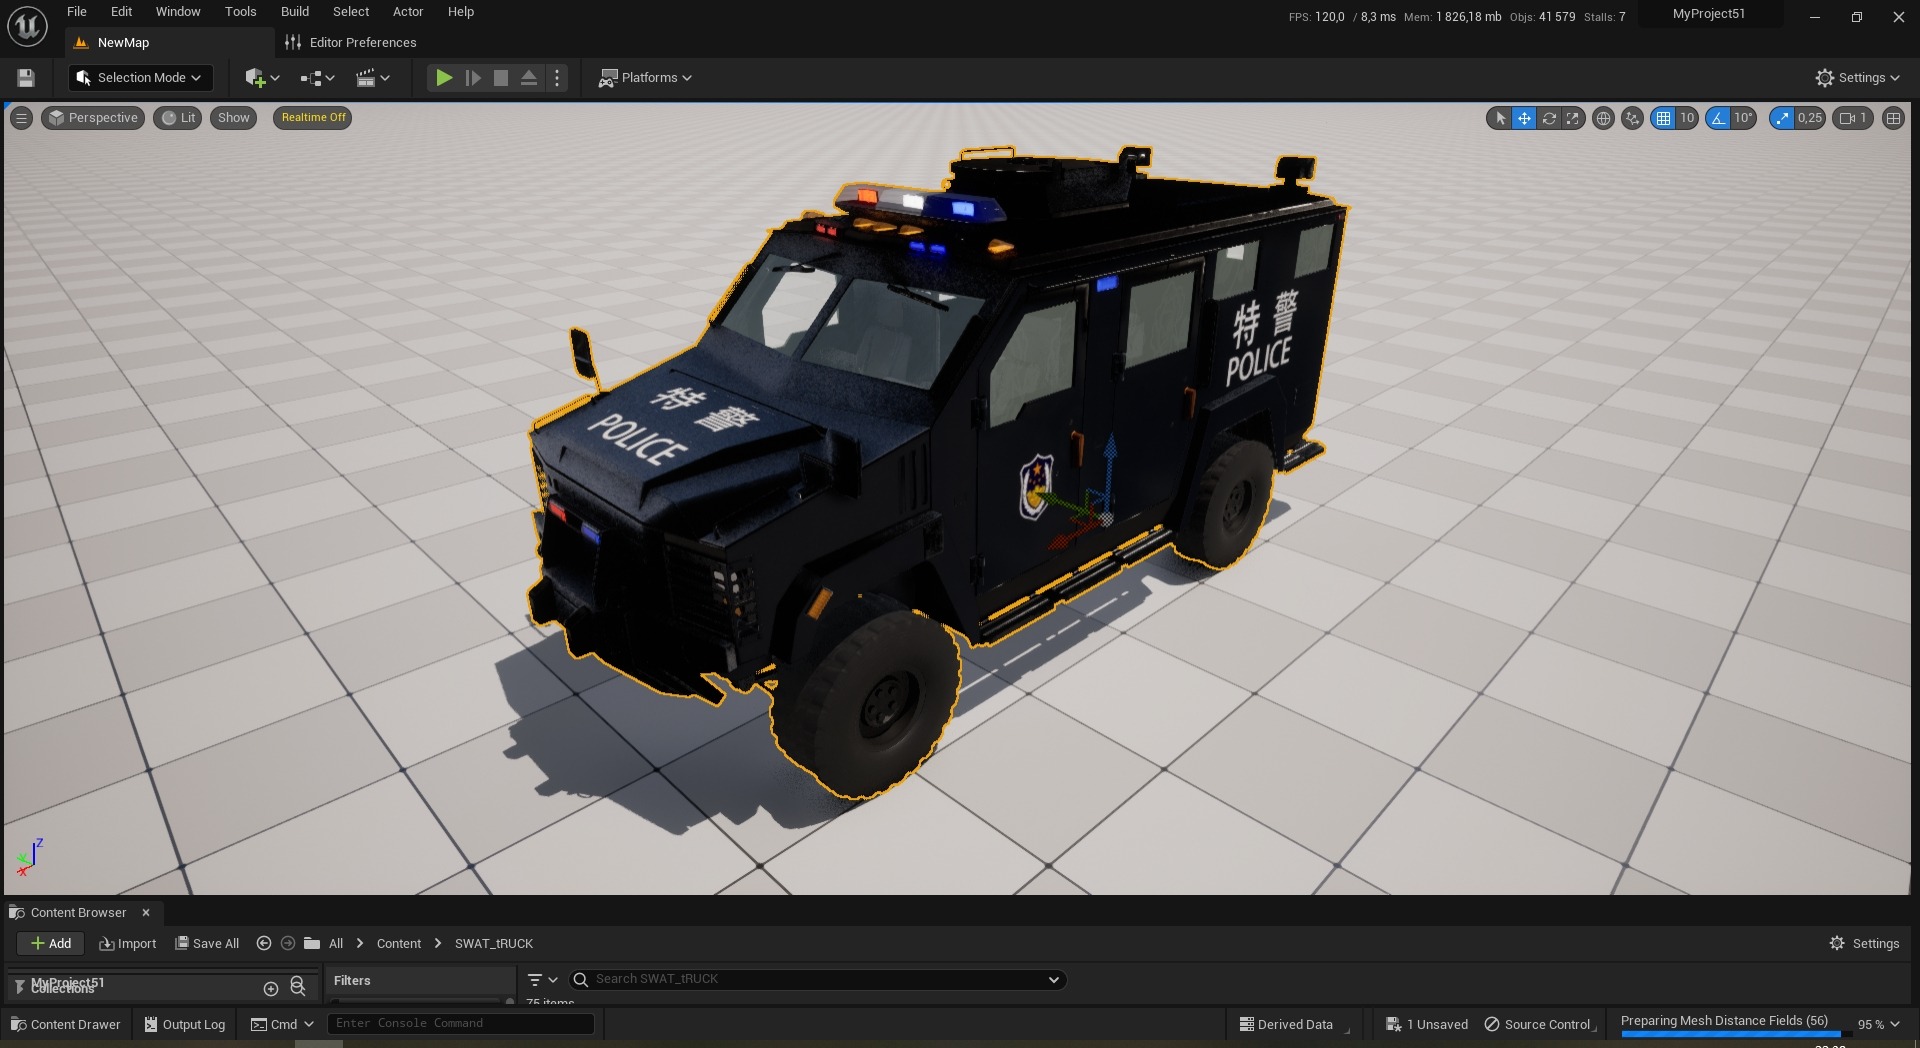The width and height of the screenshot is (1920, 1048).
Task: Navigate forward with Content Browser history arrow
Action: tap(288, 944)
